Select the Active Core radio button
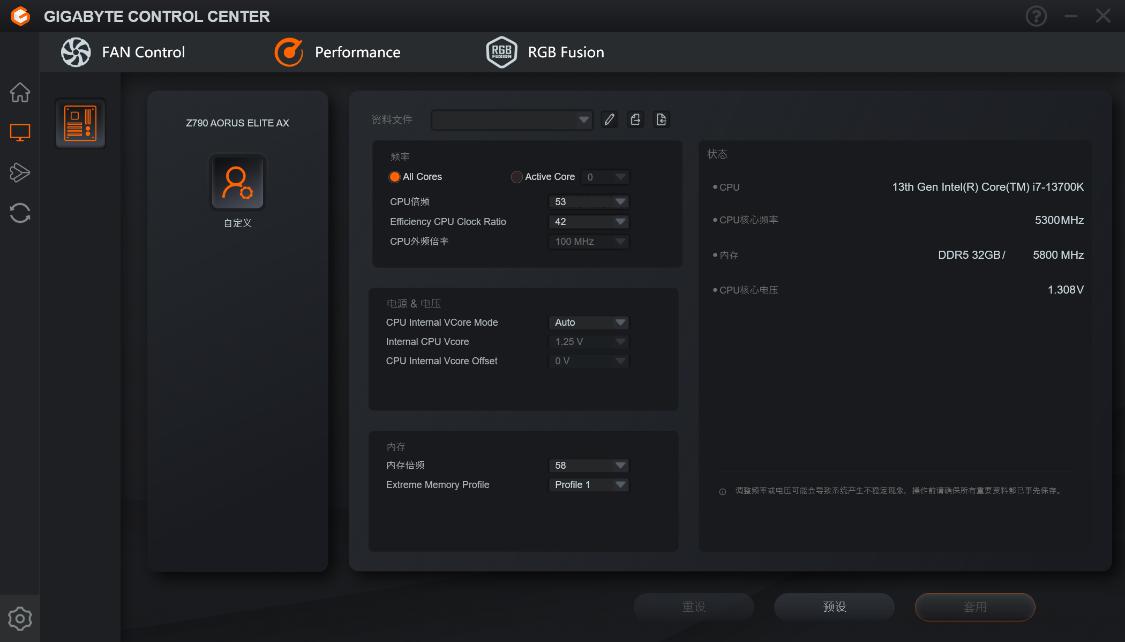Screen dimensions: 1125x642 tap(515, 176)
